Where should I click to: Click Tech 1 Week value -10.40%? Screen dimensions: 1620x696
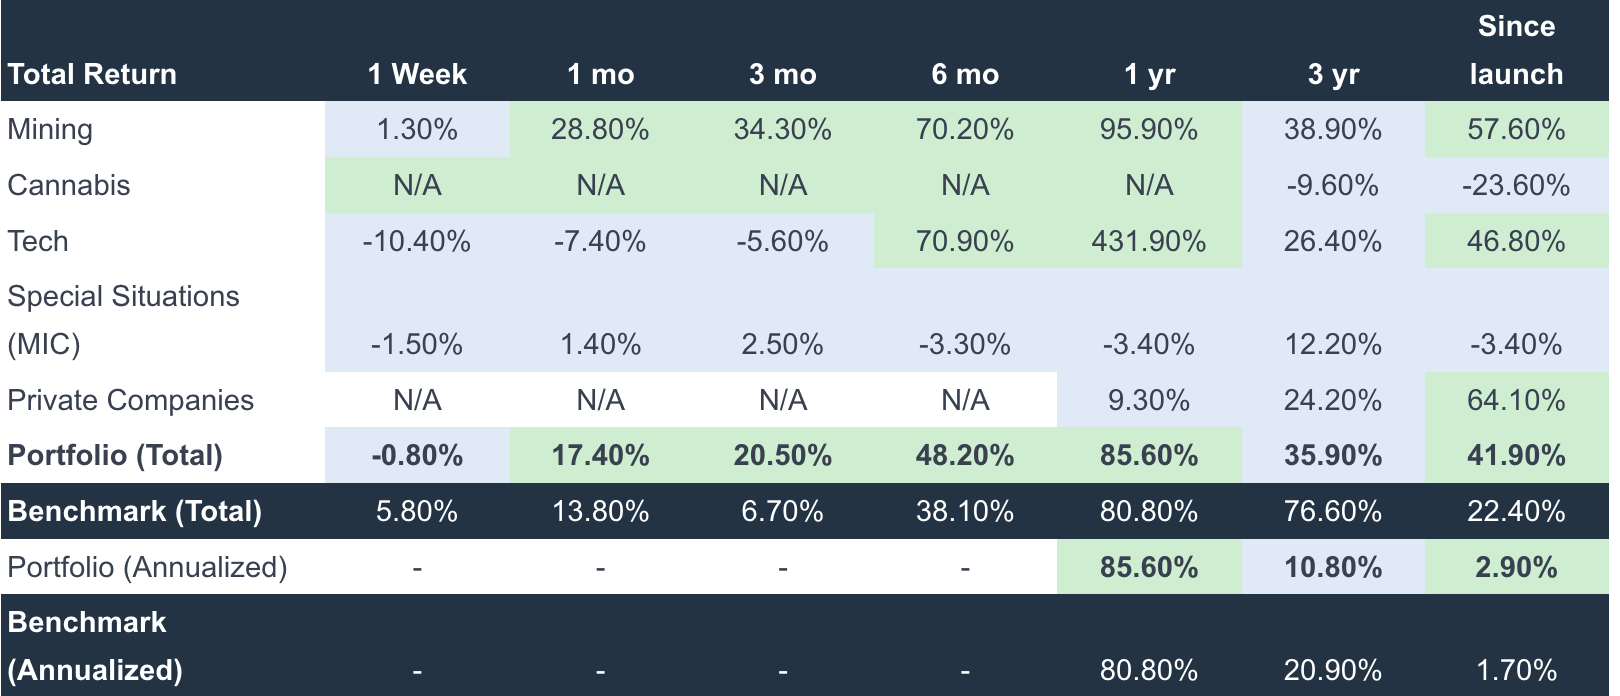click(417, 241)
